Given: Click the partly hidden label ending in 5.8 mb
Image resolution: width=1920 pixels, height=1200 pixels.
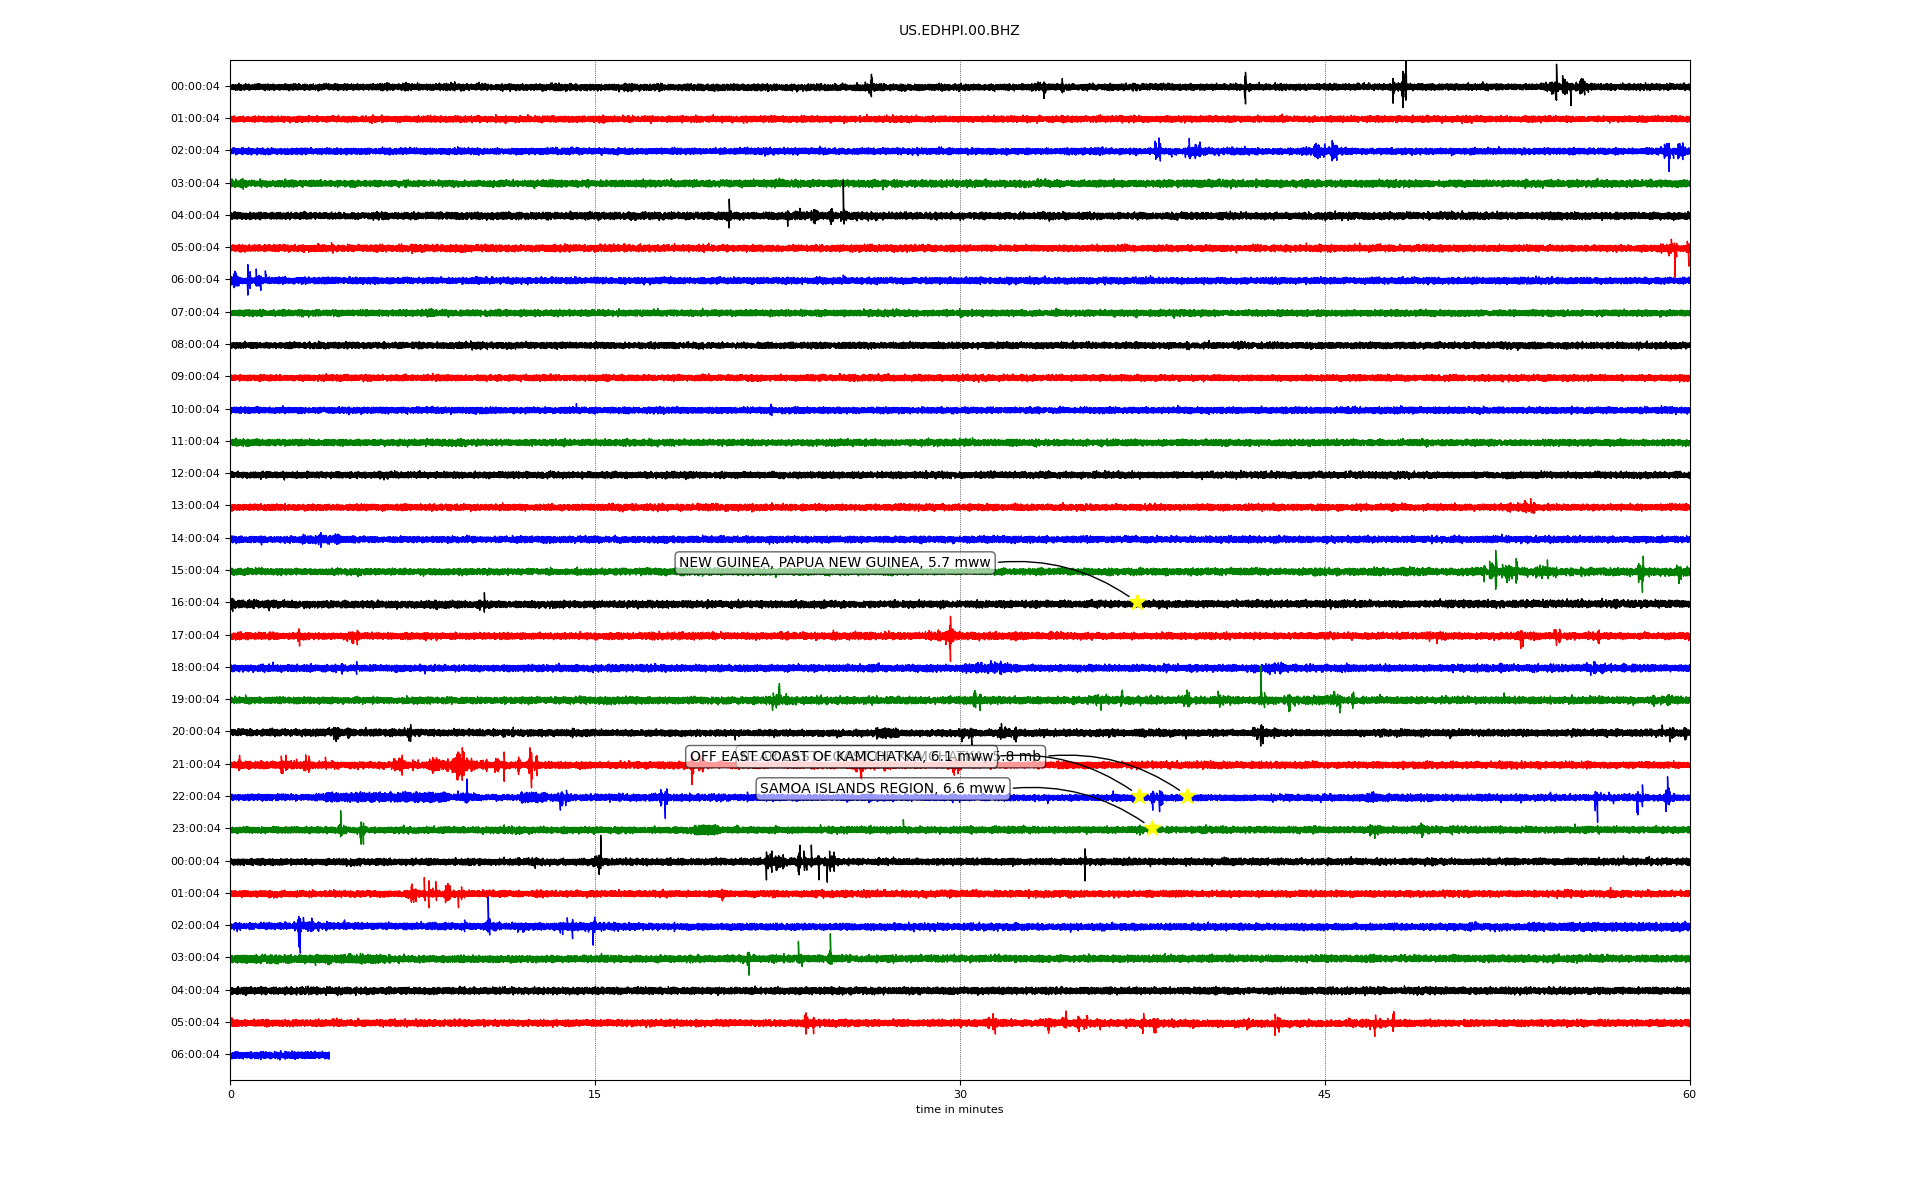Looking at the screenshot, I should [x=1020, y=757].
